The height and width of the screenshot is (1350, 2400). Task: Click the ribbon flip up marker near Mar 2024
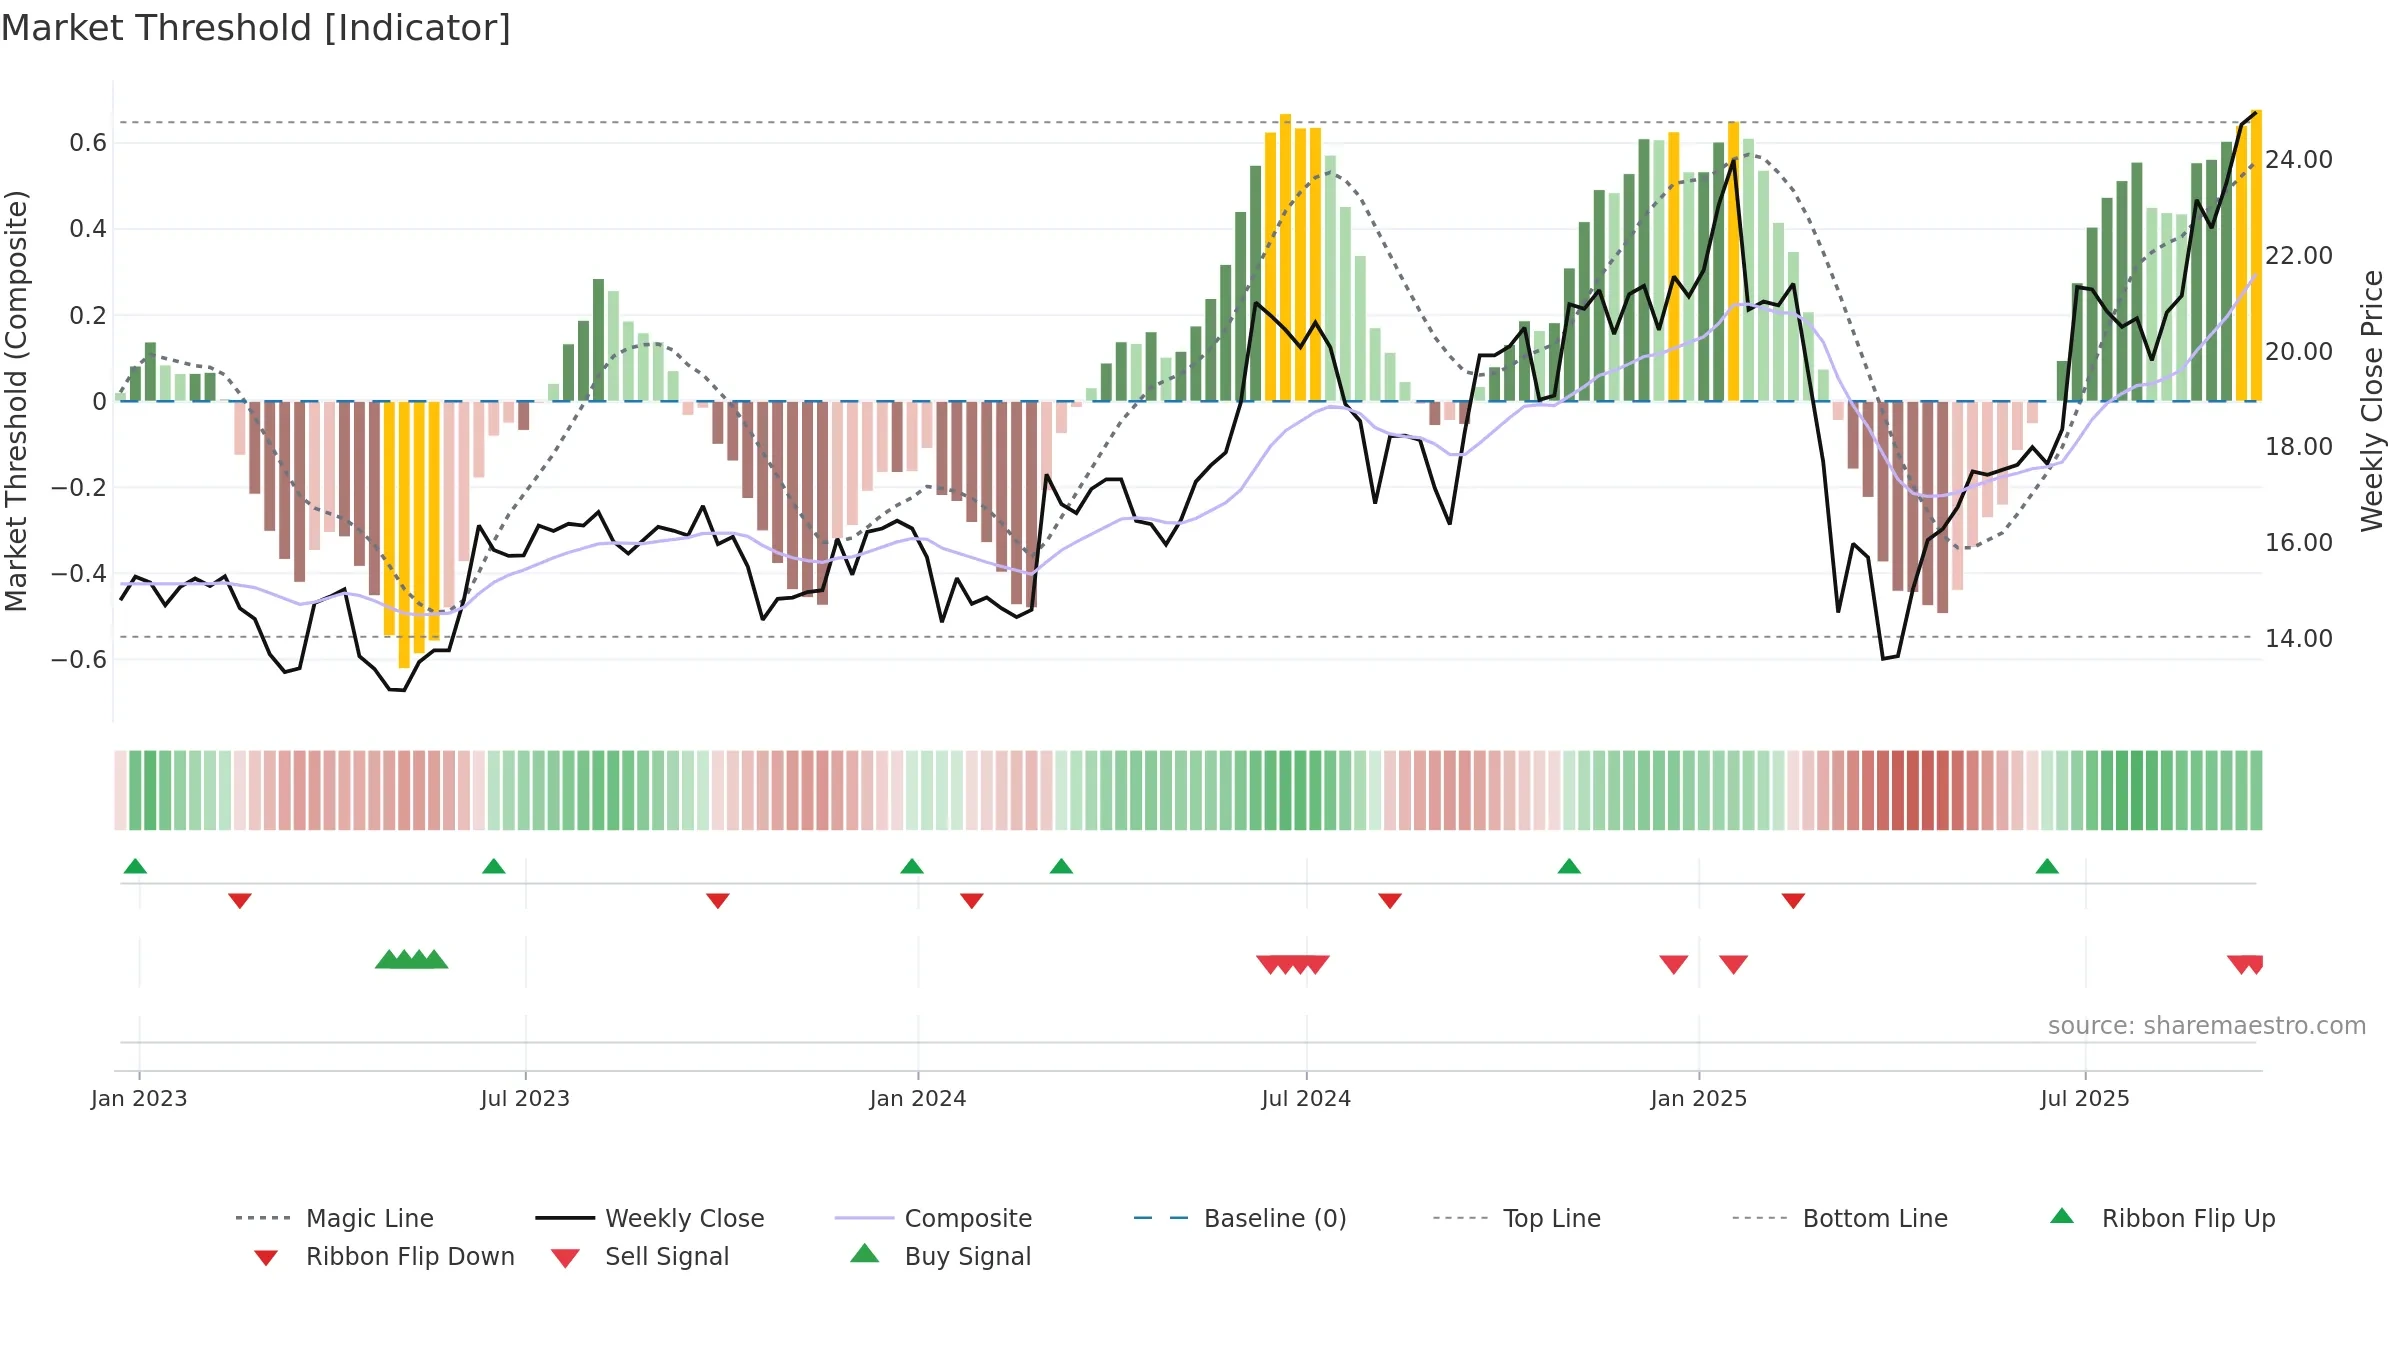(x=1061, y=866)
